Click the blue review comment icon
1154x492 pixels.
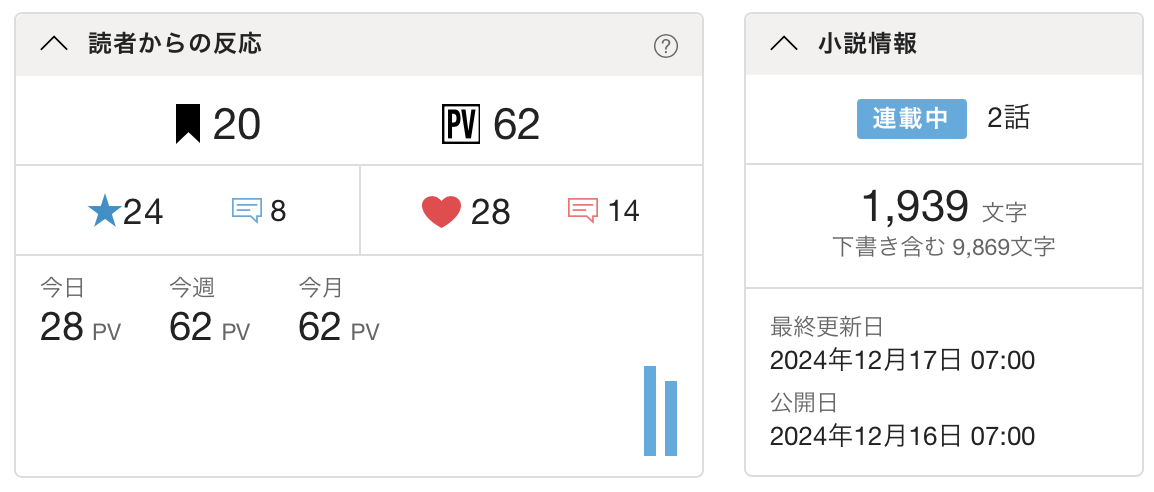click(x=247, y=211)
